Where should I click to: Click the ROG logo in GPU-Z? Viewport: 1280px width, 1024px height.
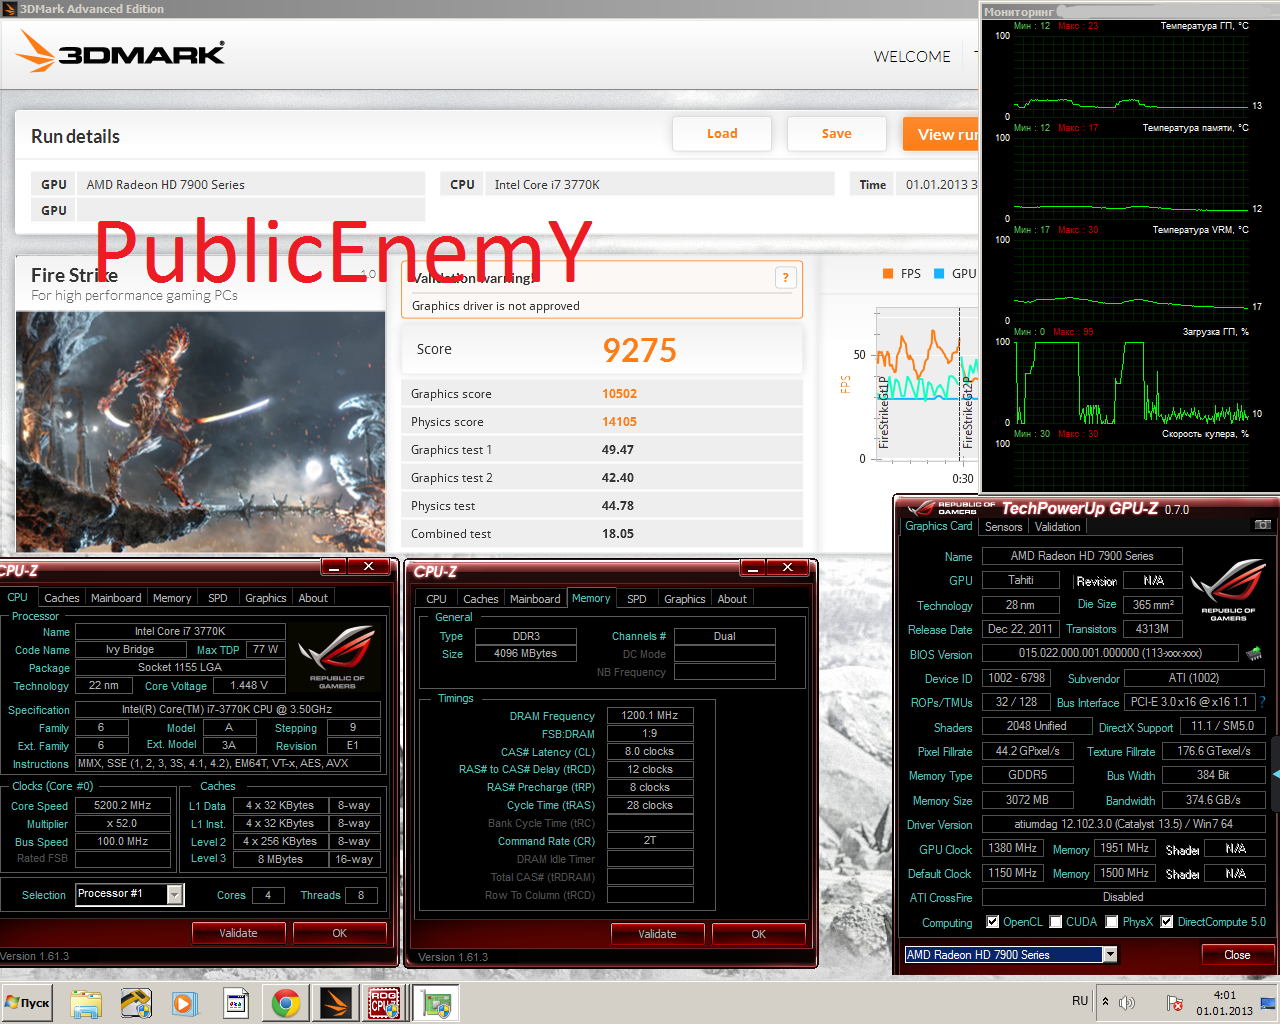1228,590
